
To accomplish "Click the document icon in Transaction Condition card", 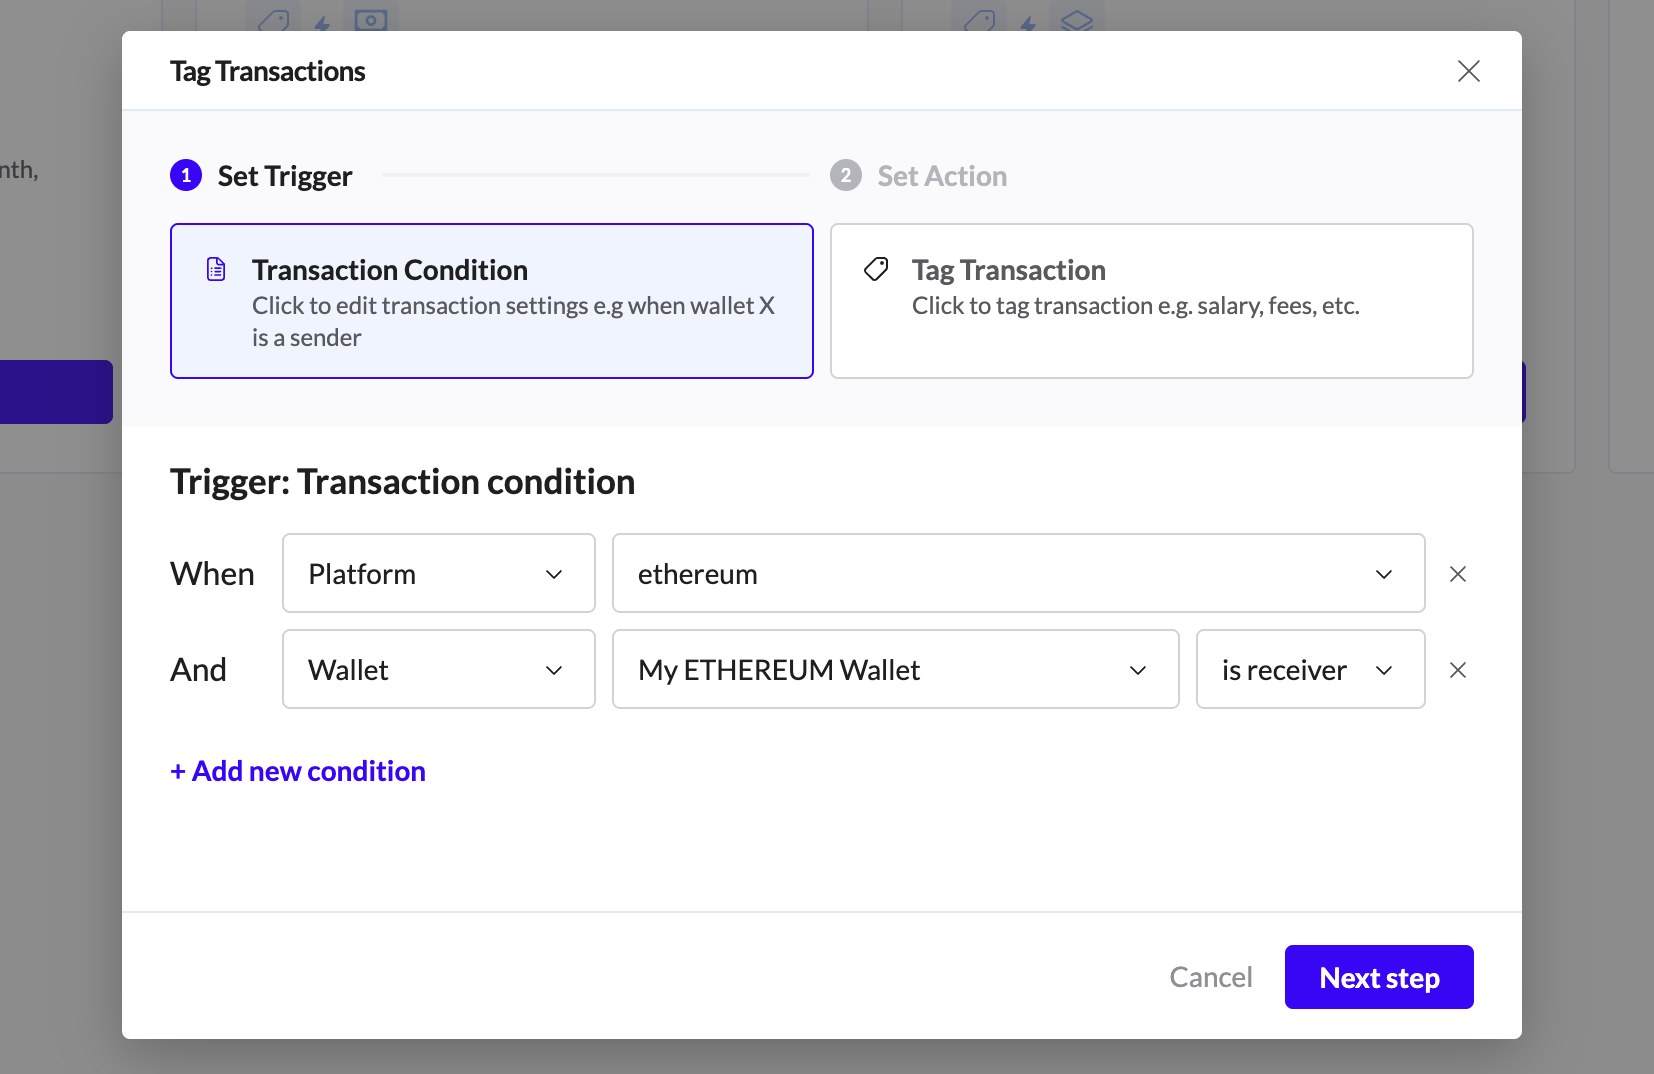I will coord(216,269).
